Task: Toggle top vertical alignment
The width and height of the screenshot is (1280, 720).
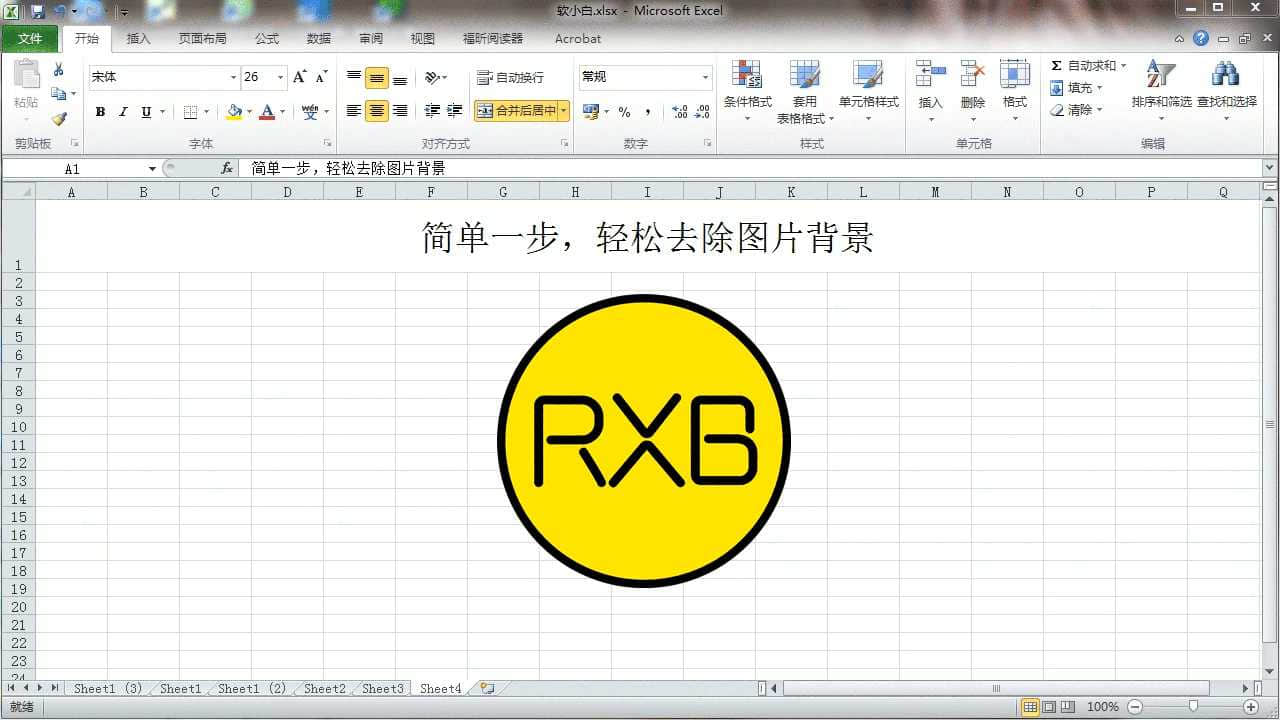Action: [x=354, y=77]
